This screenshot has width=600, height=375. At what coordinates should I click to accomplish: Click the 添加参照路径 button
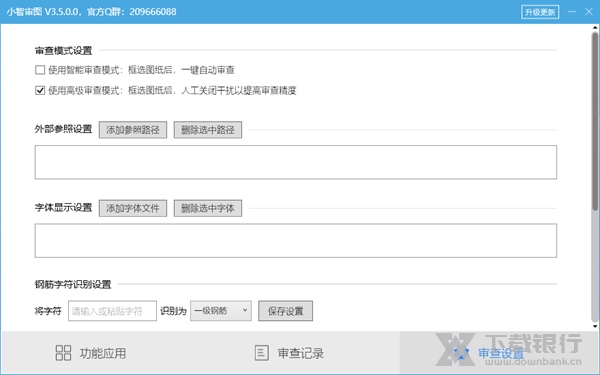click(133, 130)
